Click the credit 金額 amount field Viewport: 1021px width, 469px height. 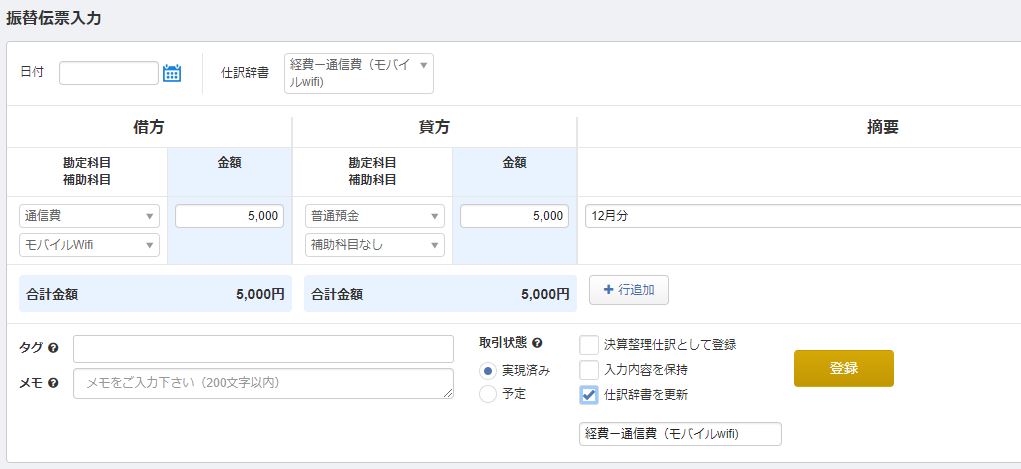coord(514,216)
